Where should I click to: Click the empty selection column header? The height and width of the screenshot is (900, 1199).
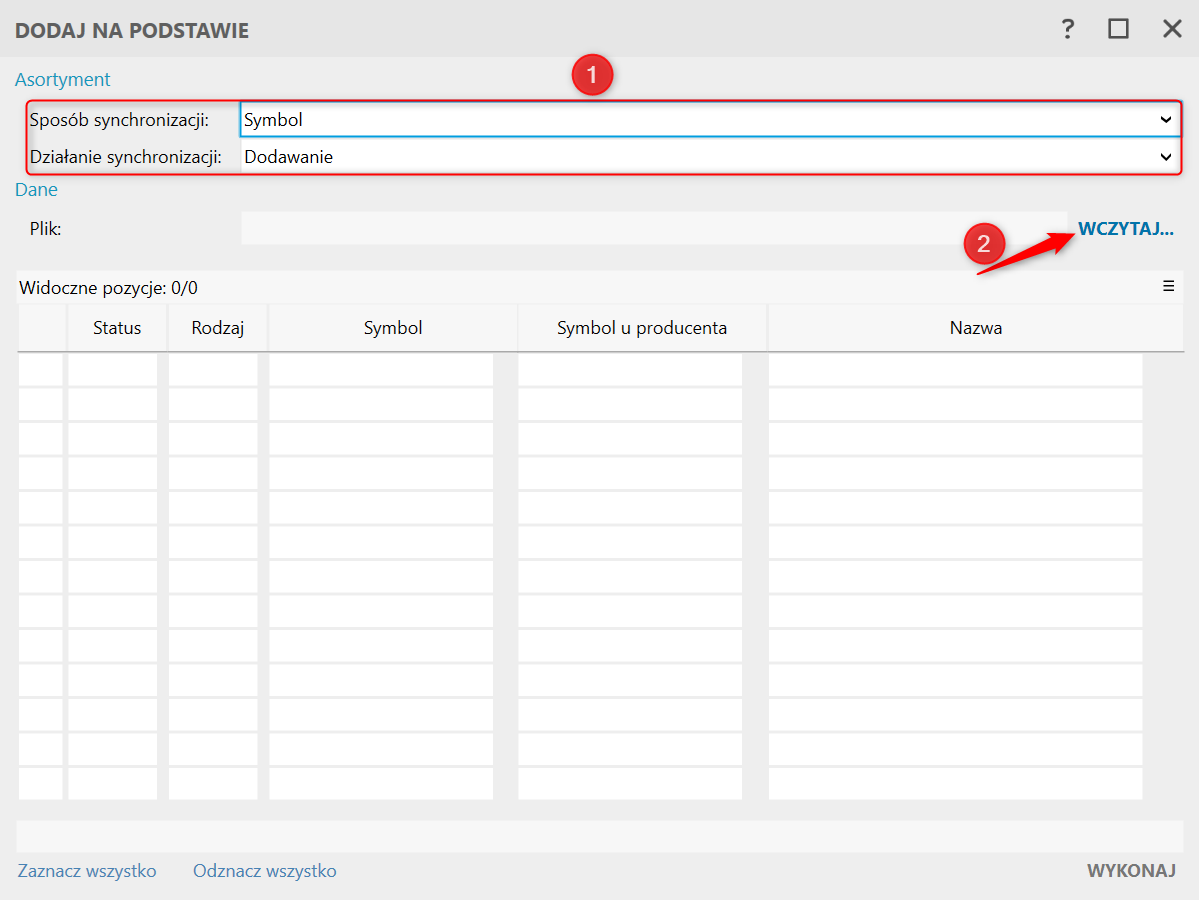(42, 328)
